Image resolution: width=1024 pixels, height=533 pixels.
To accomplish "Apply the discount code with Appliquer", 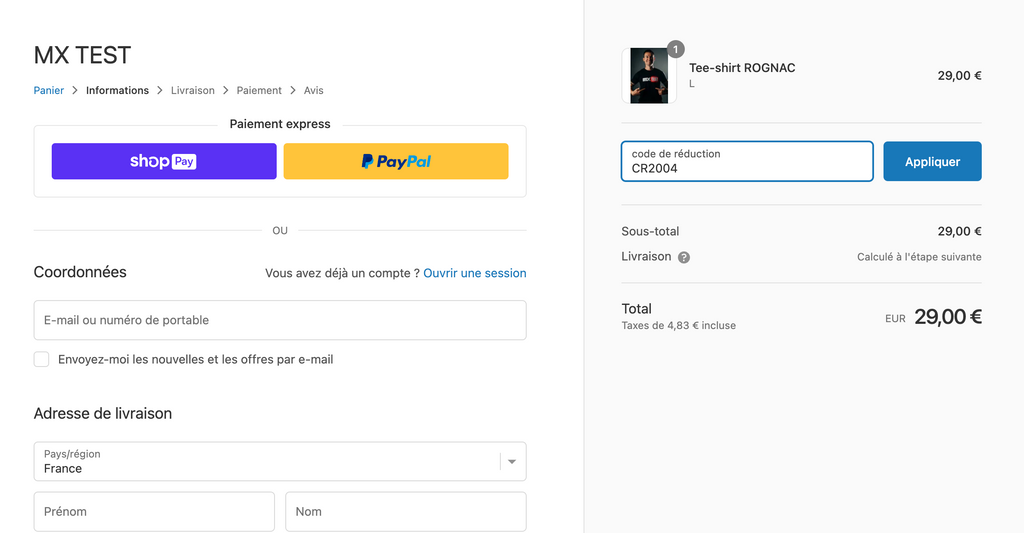I will coord(933,161).
